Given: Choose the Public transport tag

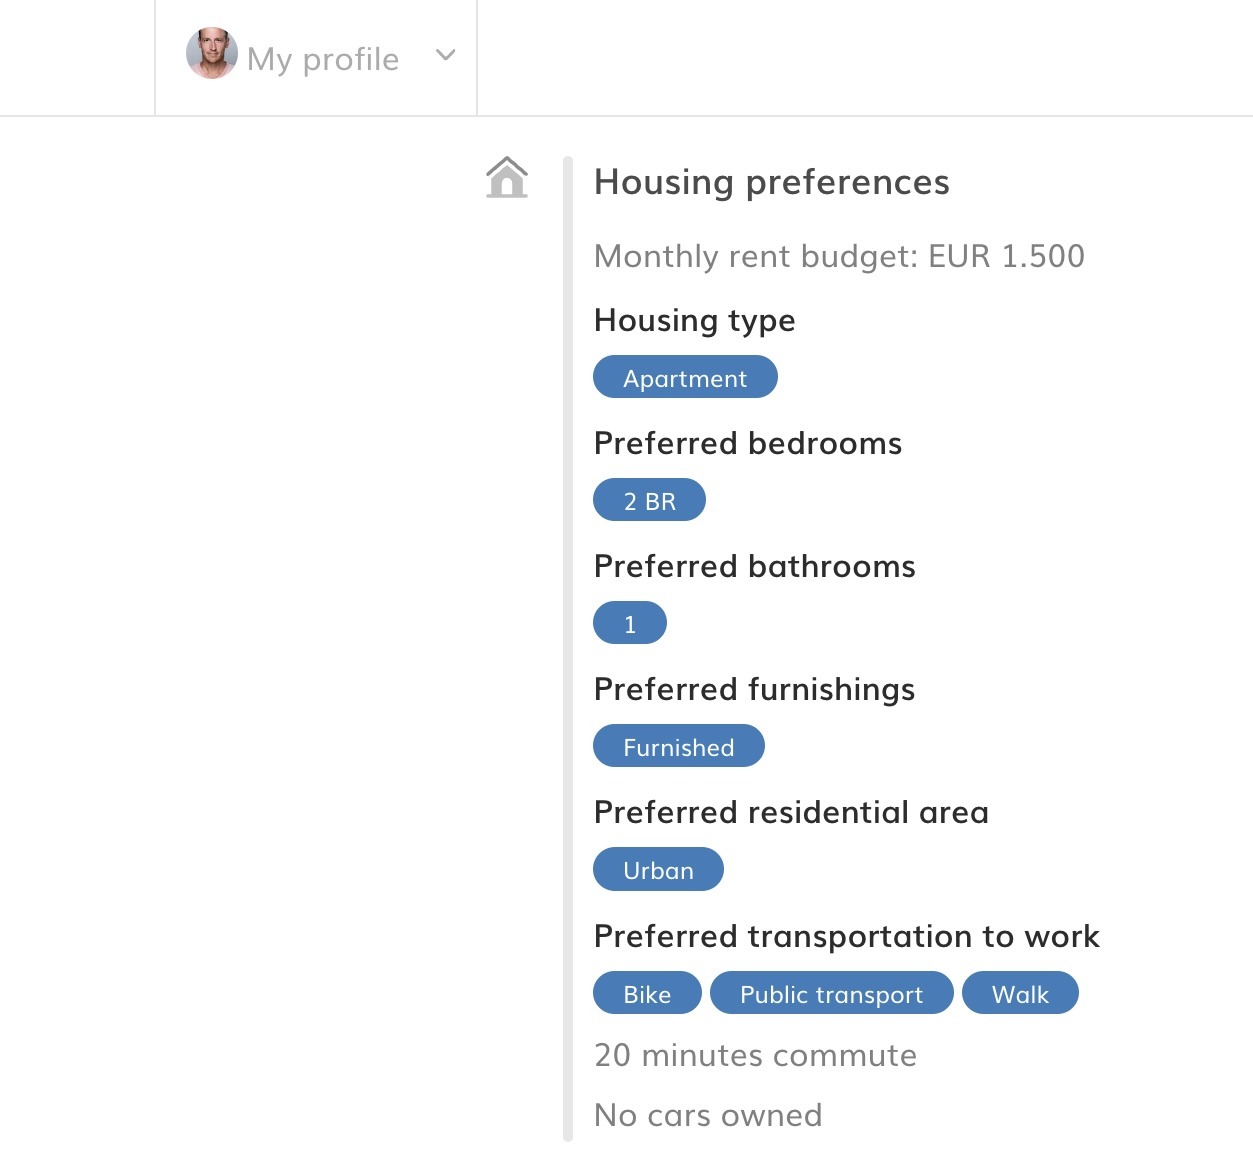Looking at the screenshot, I should pyautogui.click(x=832, y=993).
